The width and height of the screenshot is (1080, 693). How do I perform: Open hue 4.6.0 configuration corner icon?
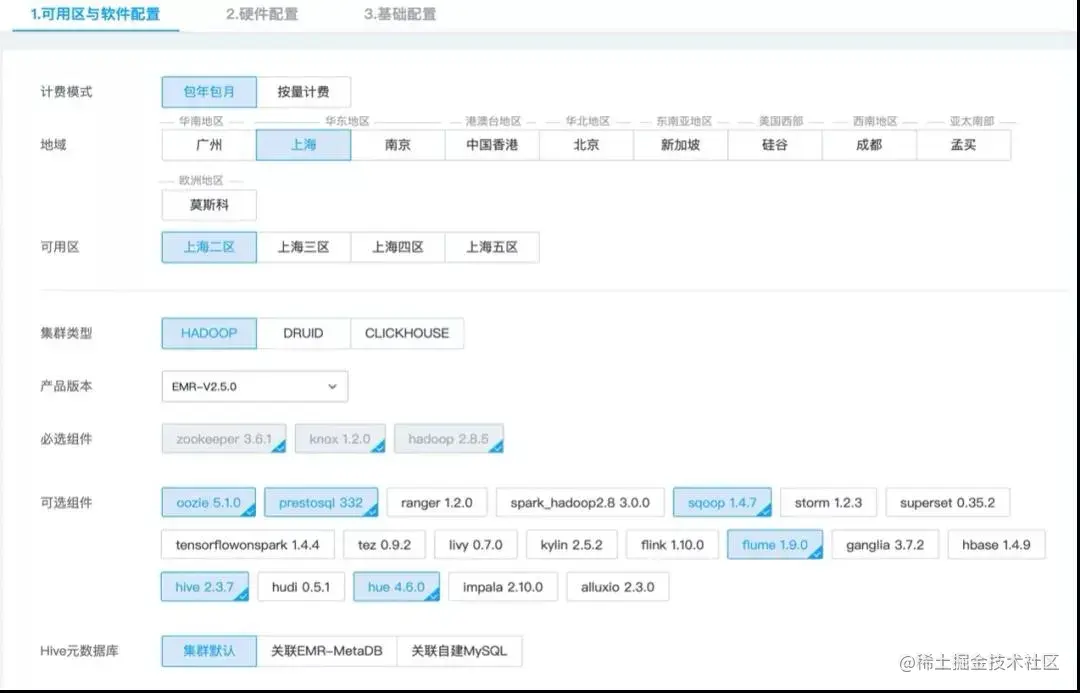(435, 595)
